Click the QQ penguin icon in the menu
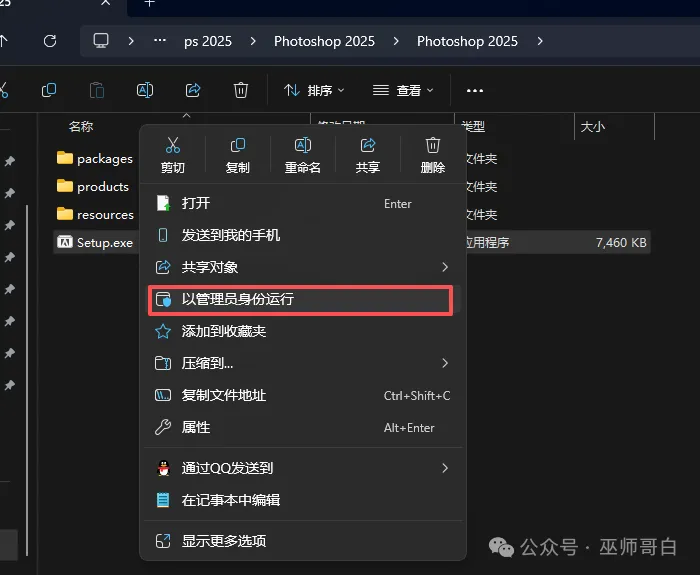The image size is (700, 575). (x=163, y=468)
